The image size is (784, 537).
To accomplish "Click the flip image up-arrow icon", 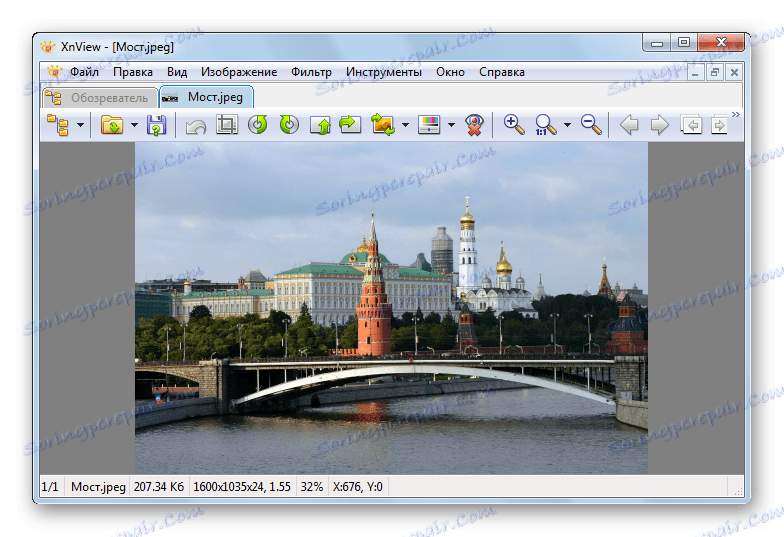I will (x=320, y=125).
